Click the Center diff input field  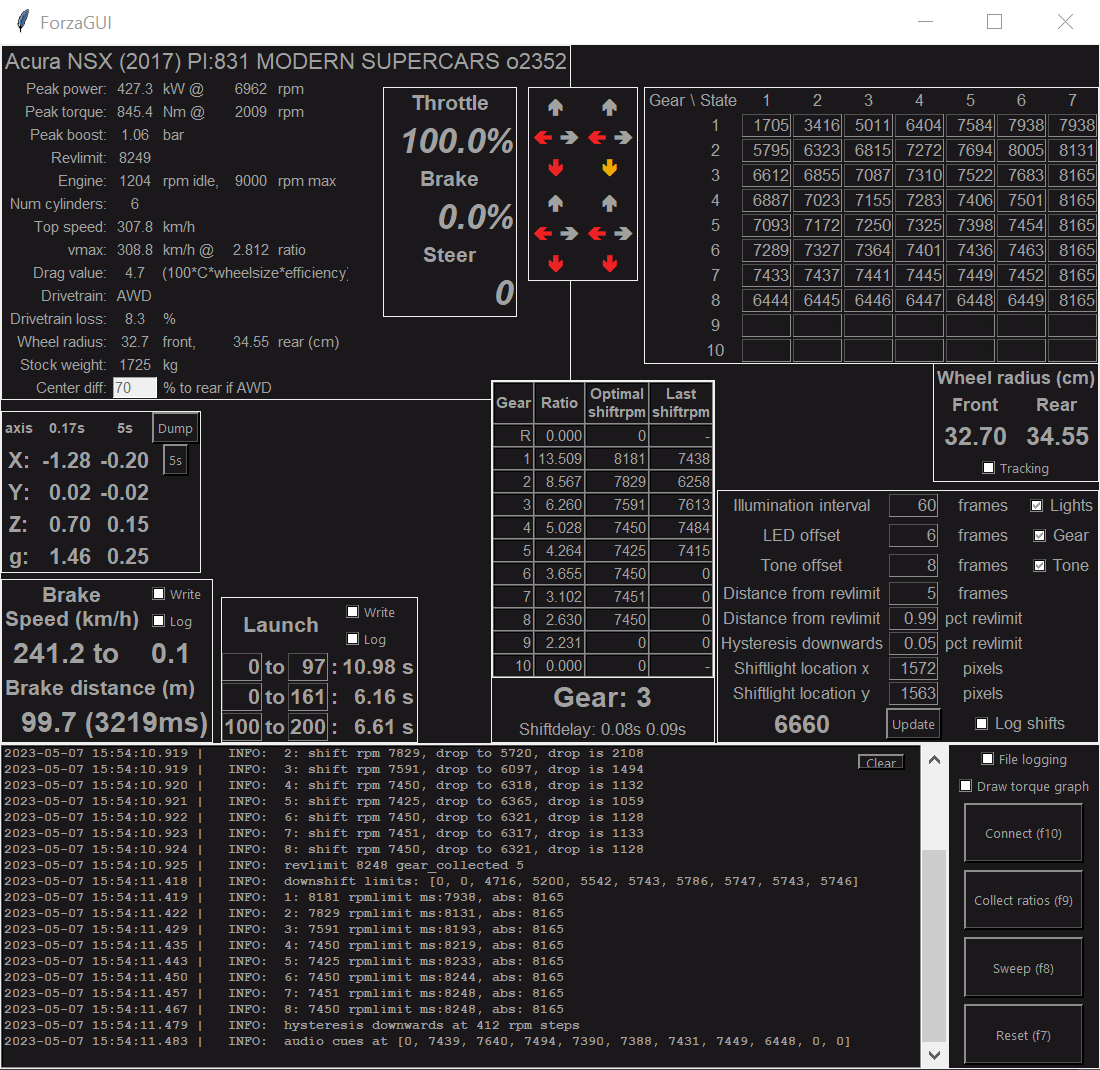(134, 388)
